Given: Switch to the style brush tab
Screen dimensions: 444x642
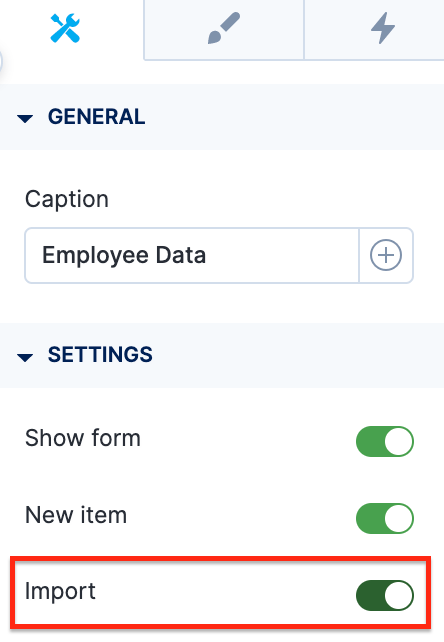Looking at the screenshot, I should point(224,29).
